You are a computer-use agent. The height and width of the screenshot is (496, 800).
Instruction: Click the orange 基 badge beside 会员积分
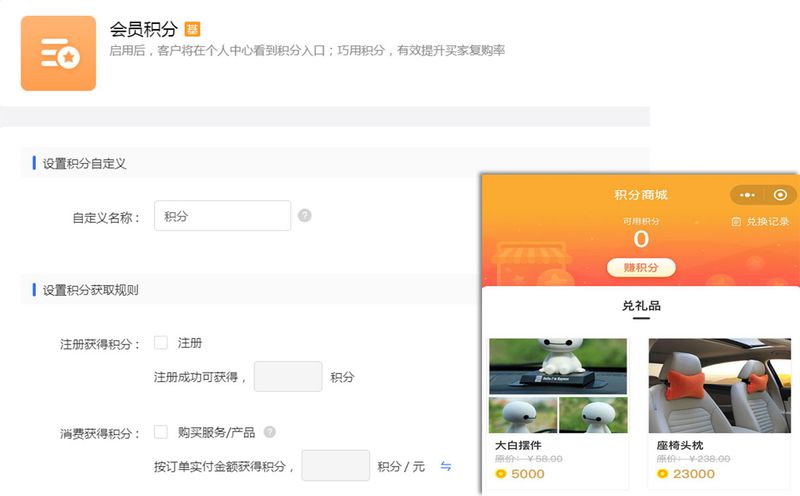pos(192,29)
